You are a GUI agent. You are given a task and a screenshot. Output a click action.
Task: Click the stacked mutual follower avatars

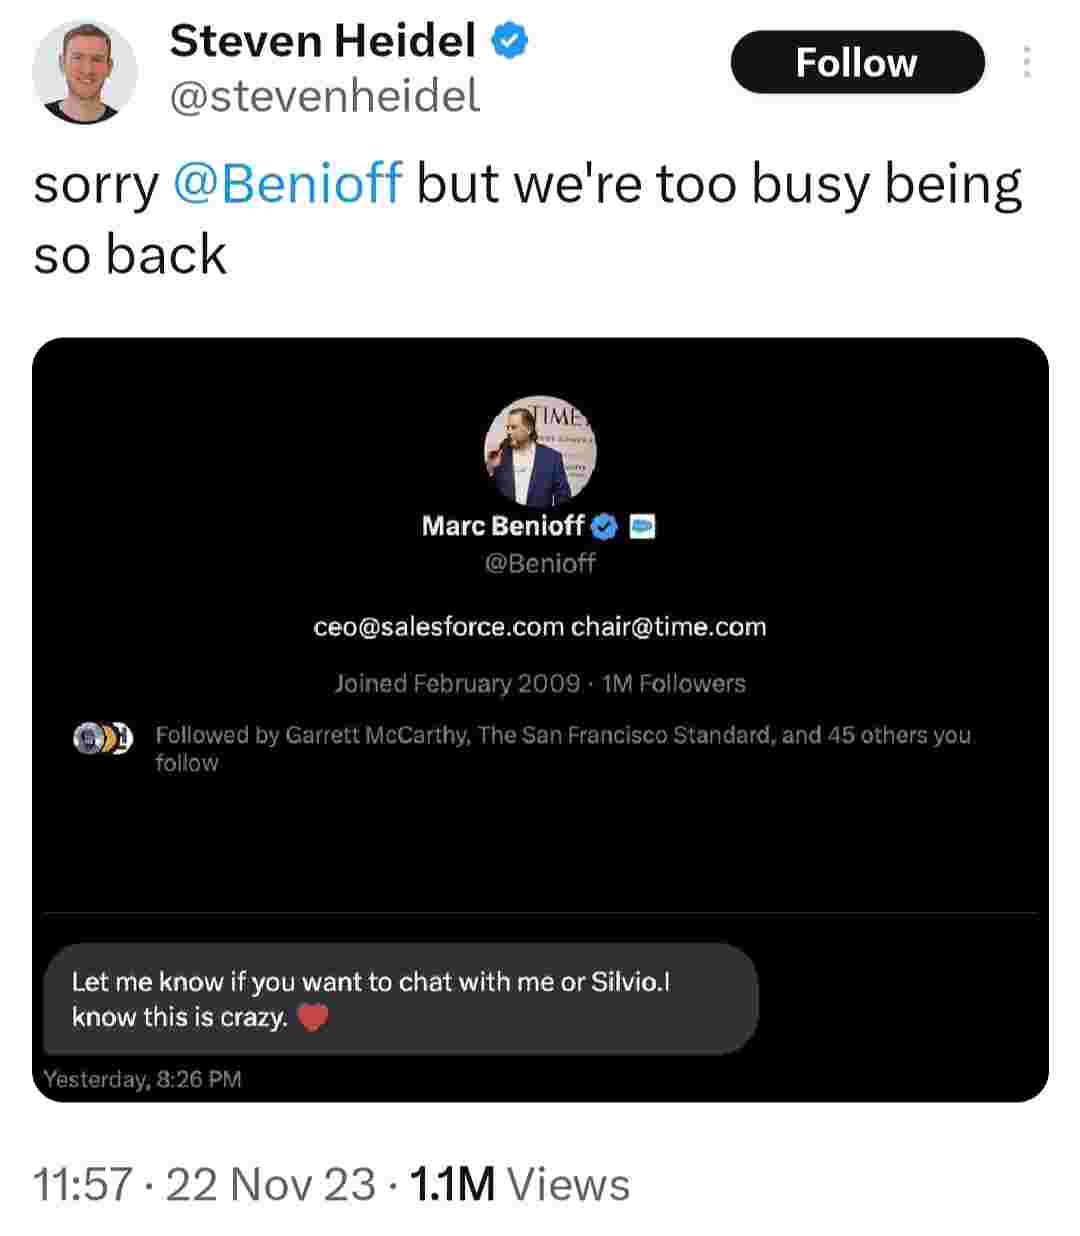click(102, 738)
